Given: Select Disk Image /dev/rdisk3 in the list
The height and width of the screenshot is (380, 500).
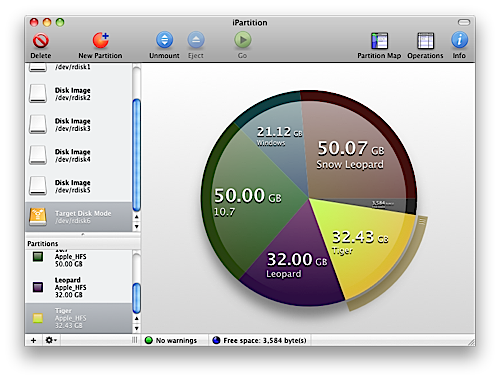Looking at the screenshot, I should [x=79, y=124].
